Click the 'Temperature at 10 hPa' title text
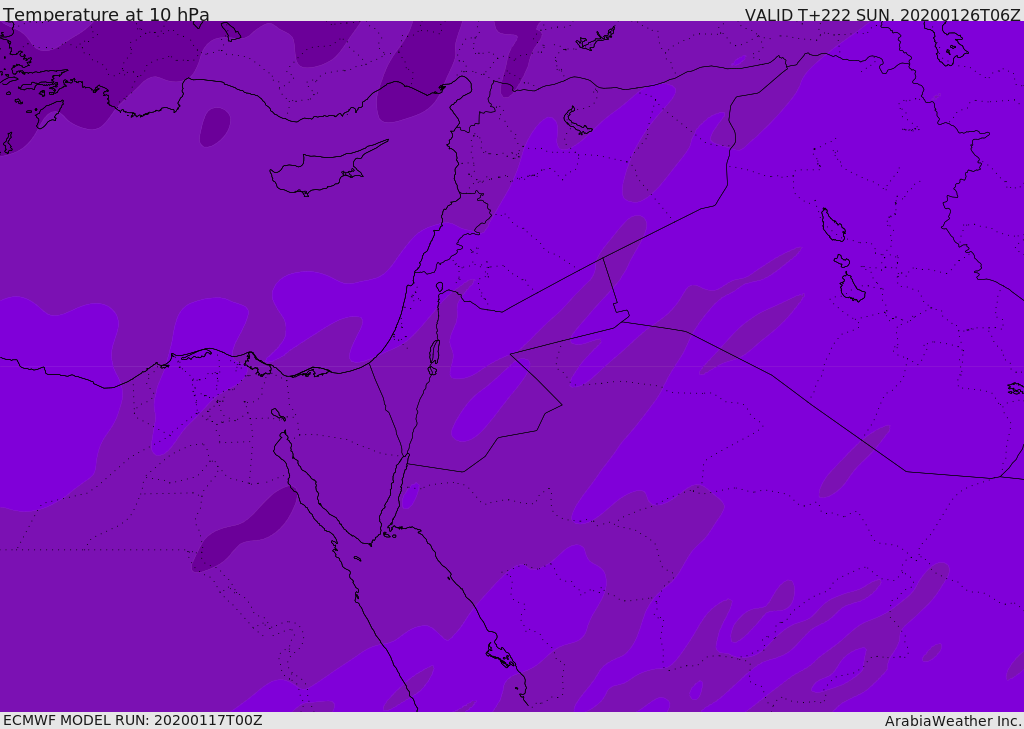This screenshot has height=729, width=1024. pos(106,14)
